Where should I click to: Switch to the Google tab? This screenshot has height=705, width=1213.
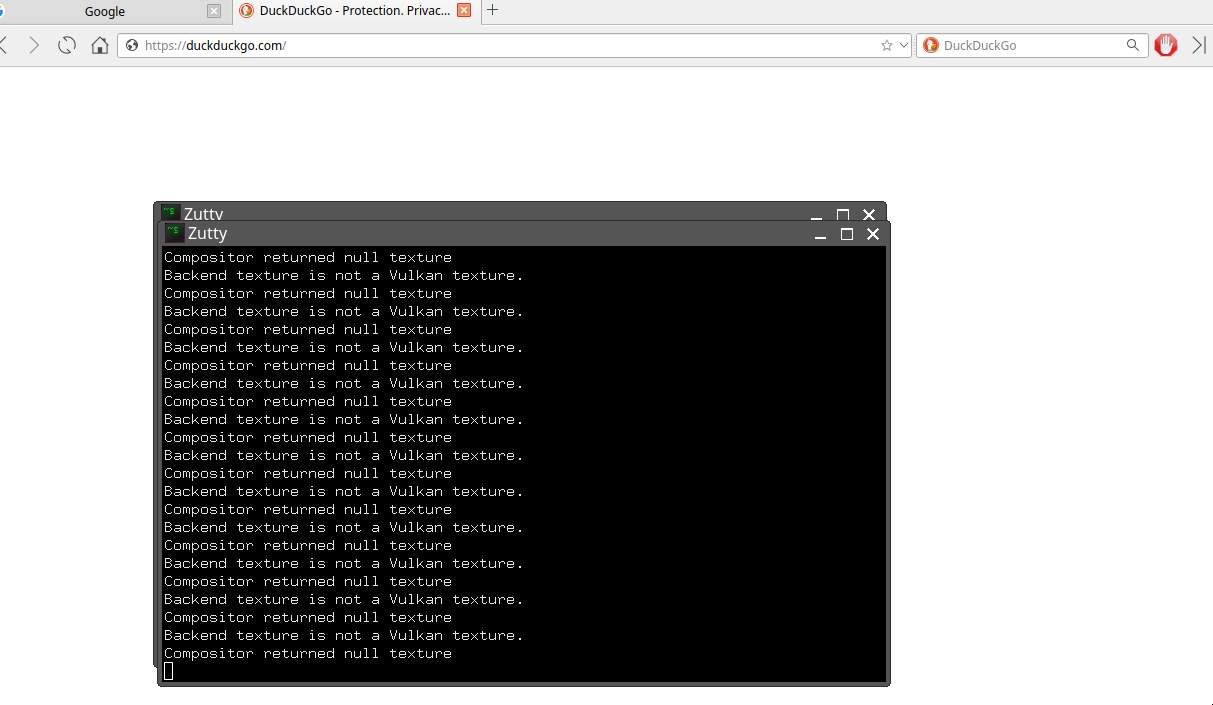(105, 11)
